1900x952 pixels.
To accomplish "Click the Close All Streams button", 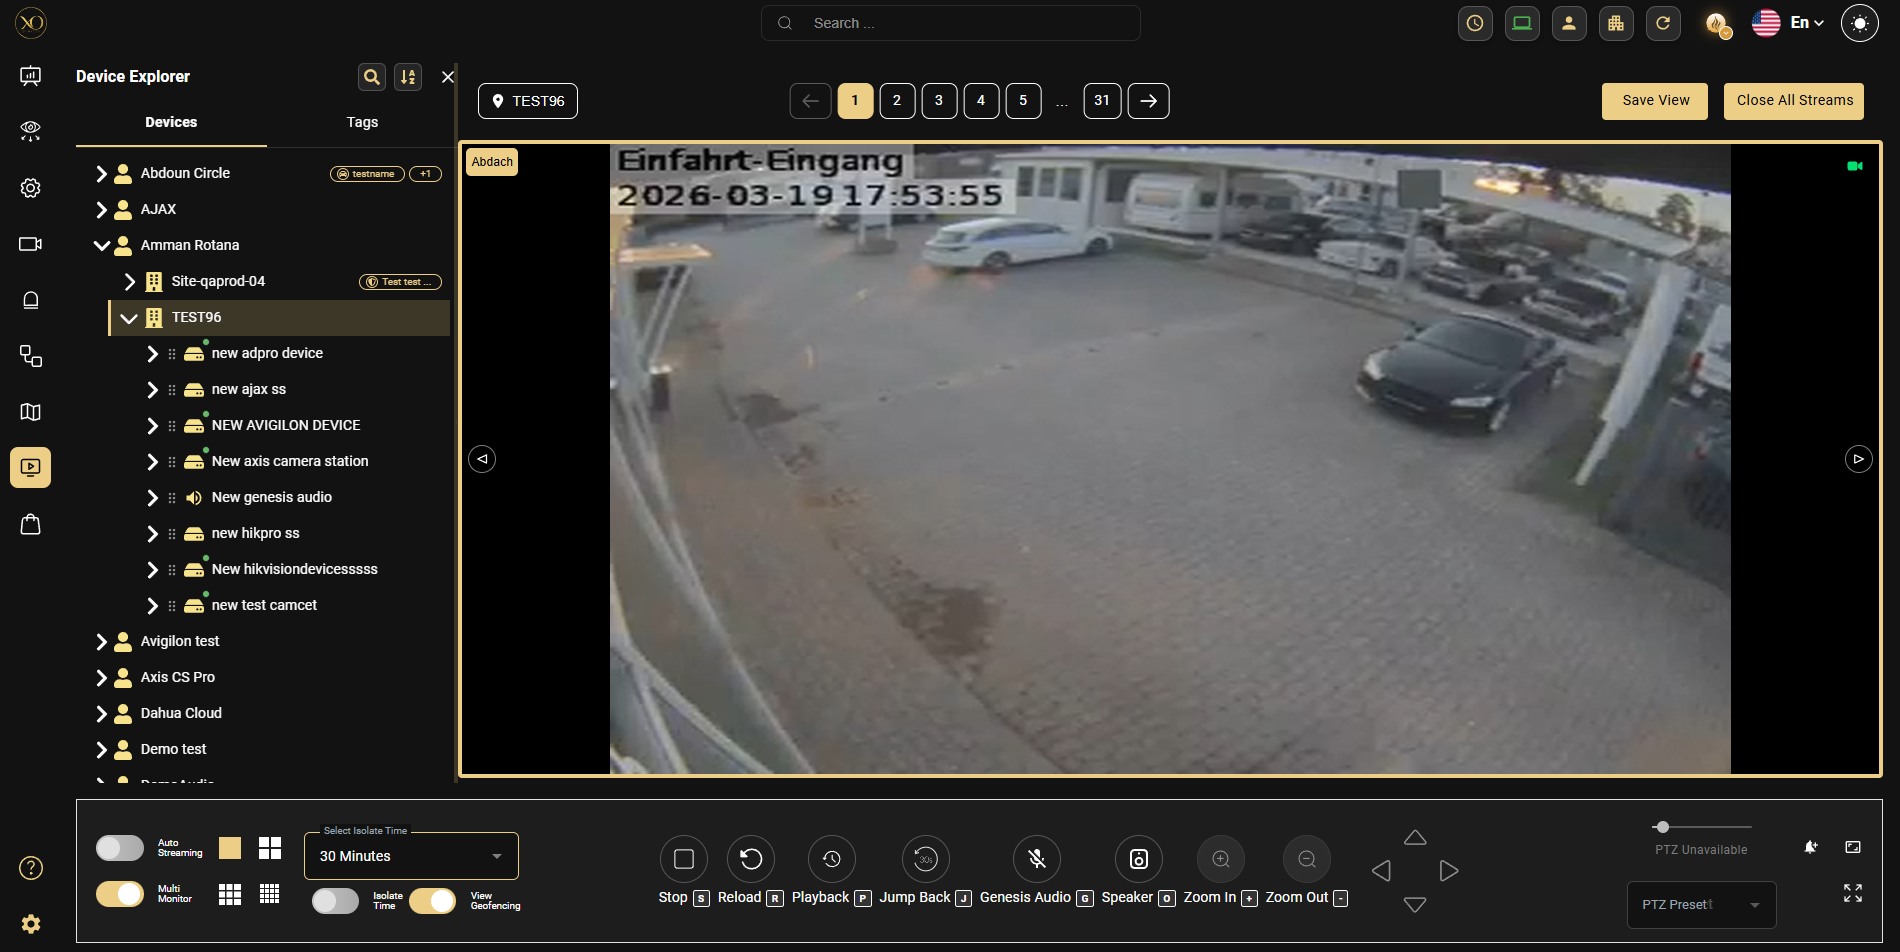I will click(1794, 101).
